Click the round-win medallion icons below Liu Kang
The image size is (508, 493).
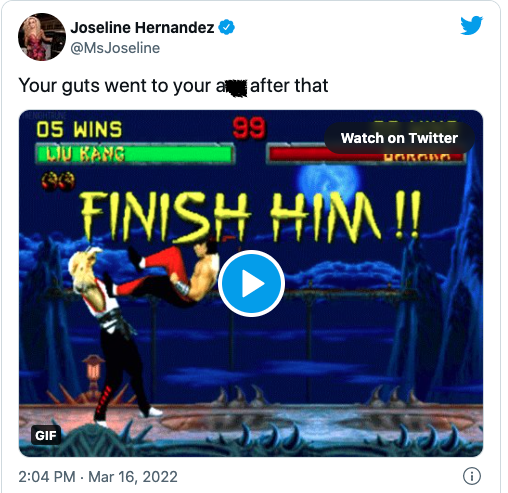pos(58,180)
